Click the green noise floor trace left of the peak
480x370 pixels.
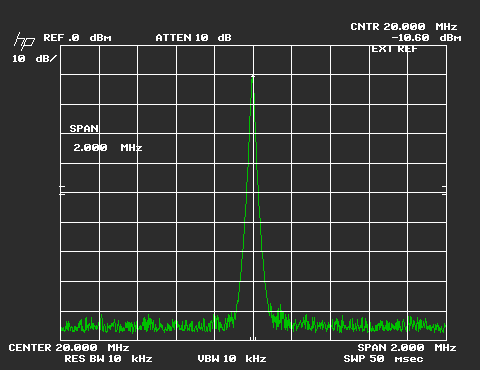click(148, 324)
